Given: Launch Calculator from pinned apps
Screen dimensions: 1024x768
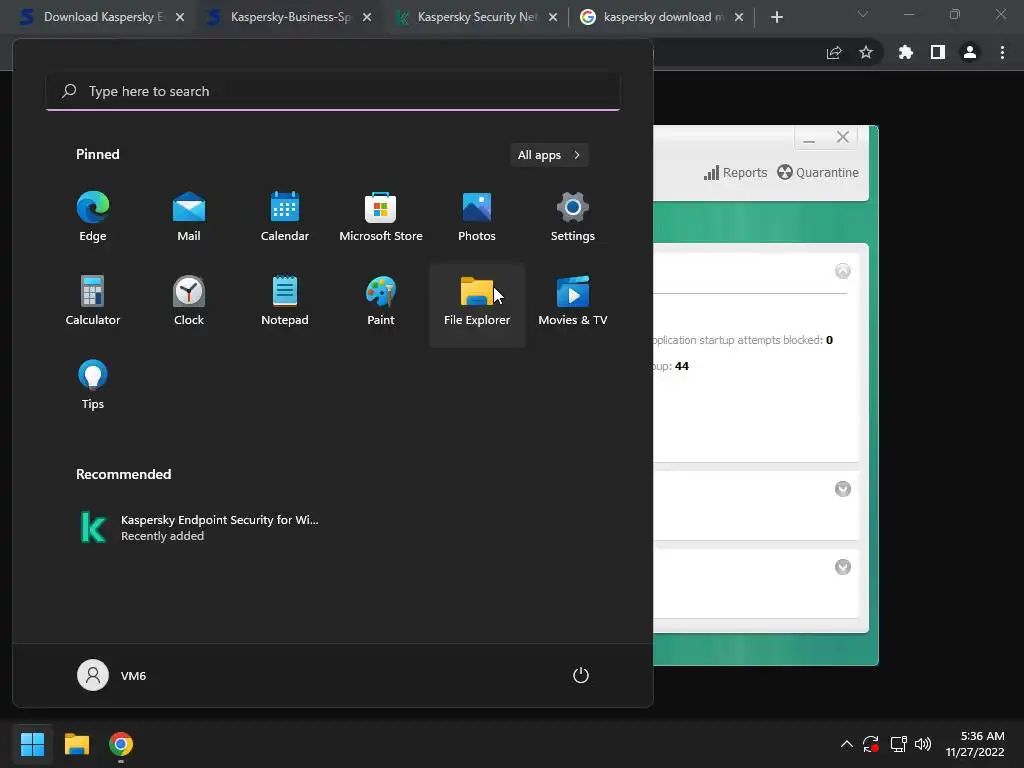Looking at the screenshot, I should click(x=93, y=301).
